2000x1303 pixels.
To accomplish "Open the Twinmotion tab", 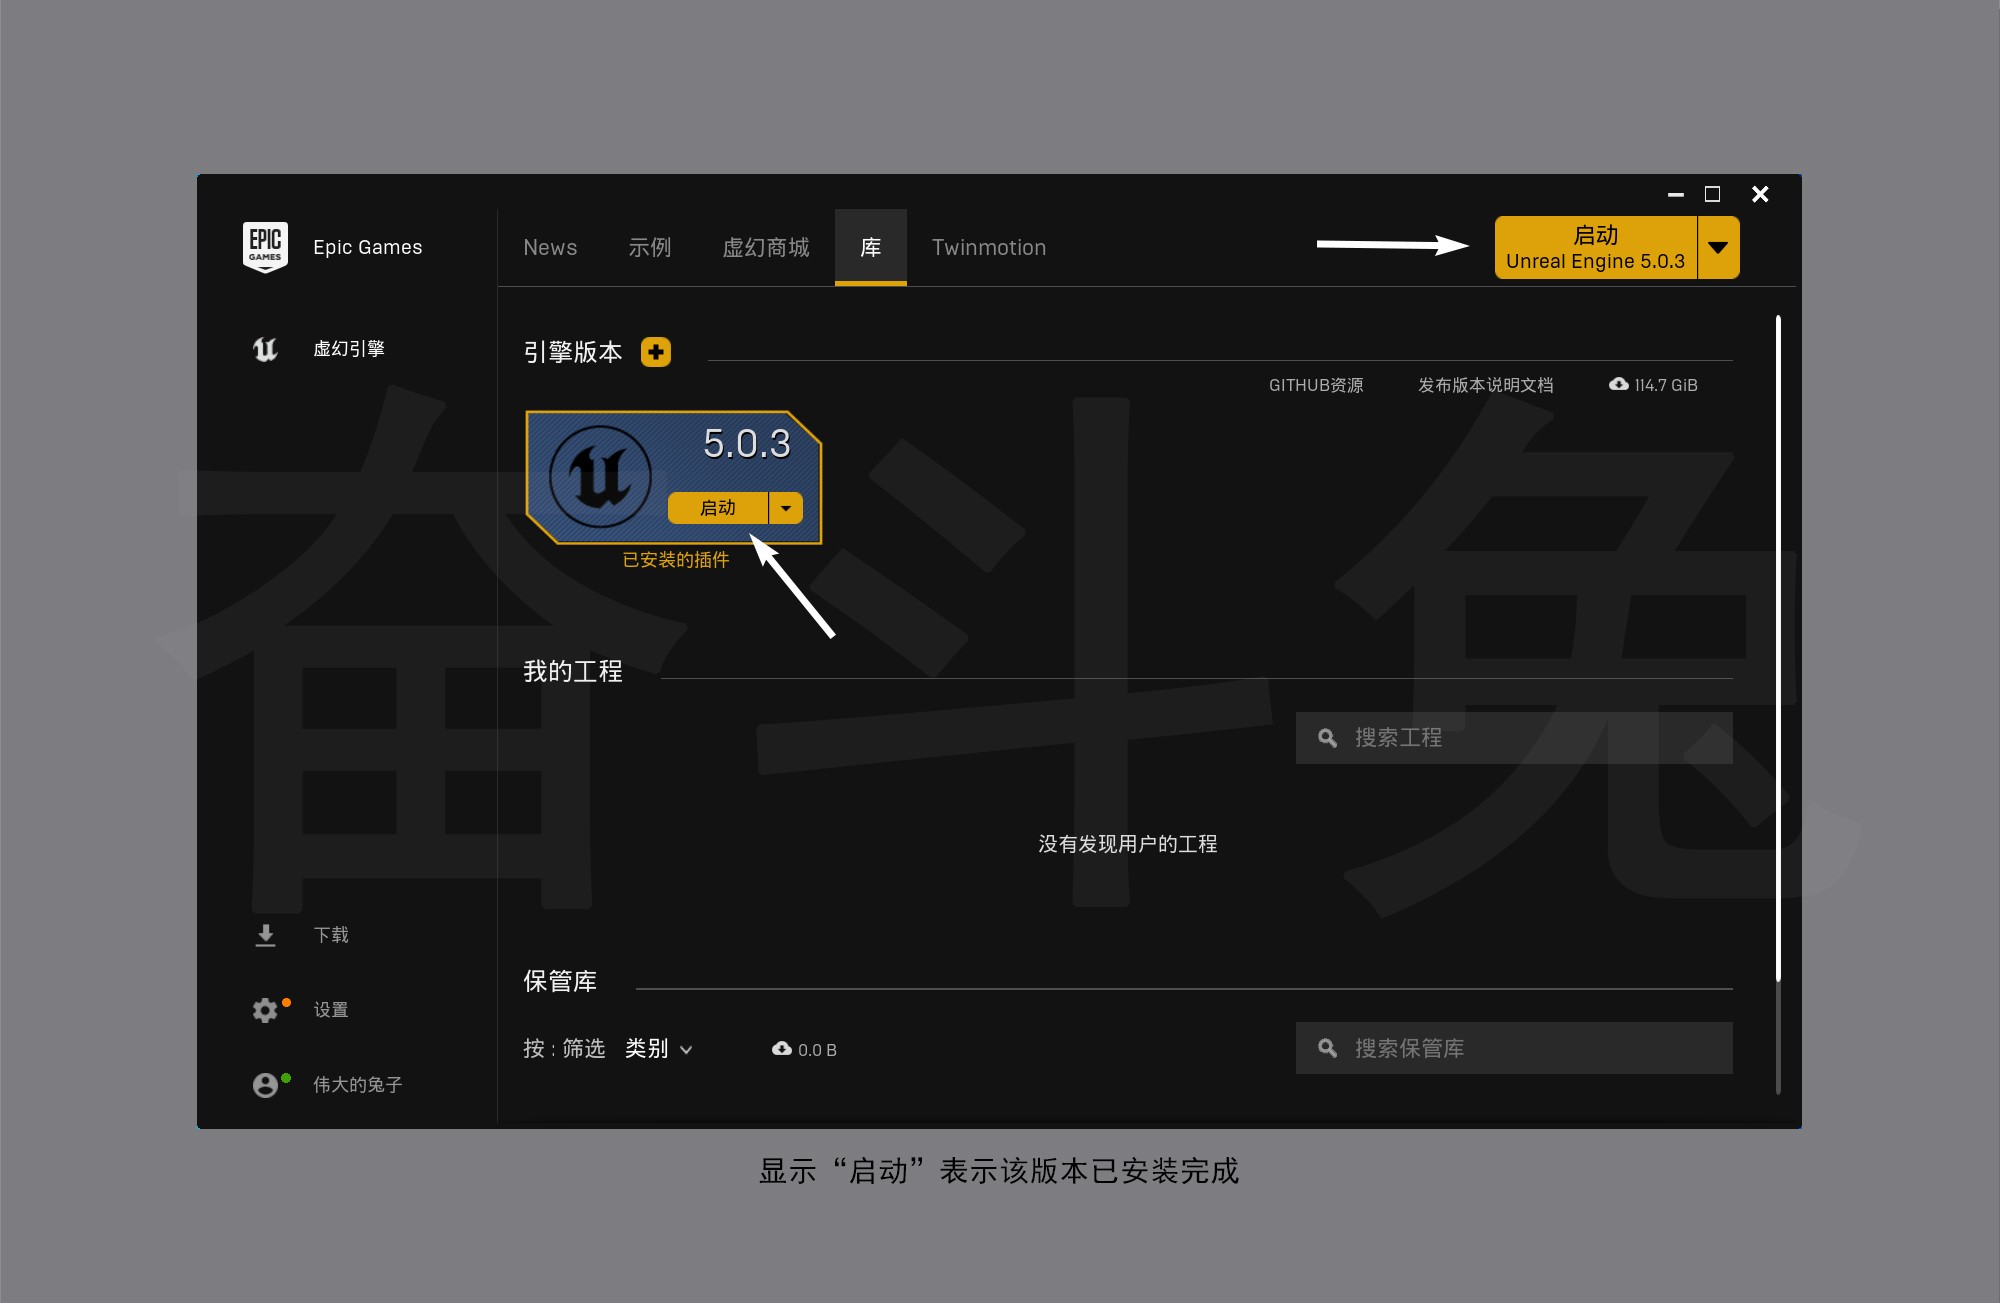I will coord(989,247).
